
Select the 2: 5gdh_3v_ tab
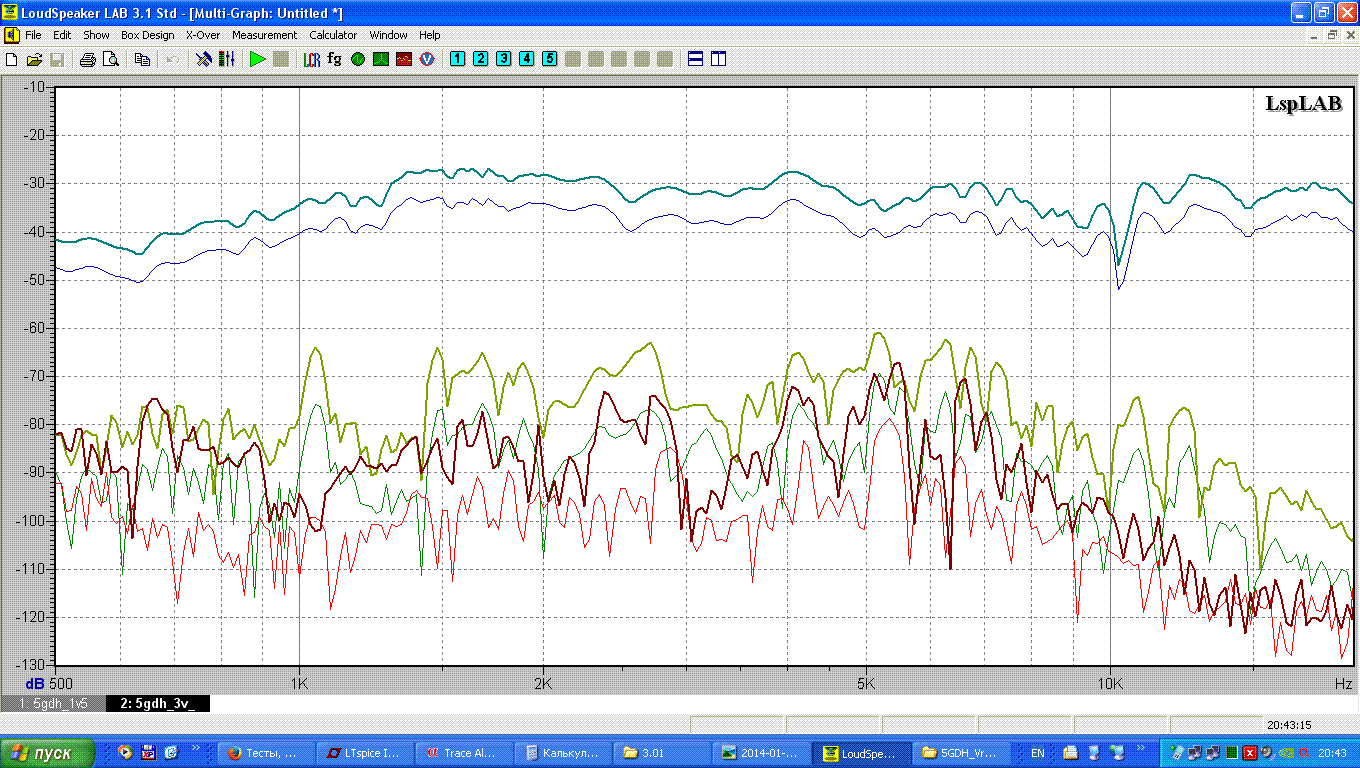158,704
